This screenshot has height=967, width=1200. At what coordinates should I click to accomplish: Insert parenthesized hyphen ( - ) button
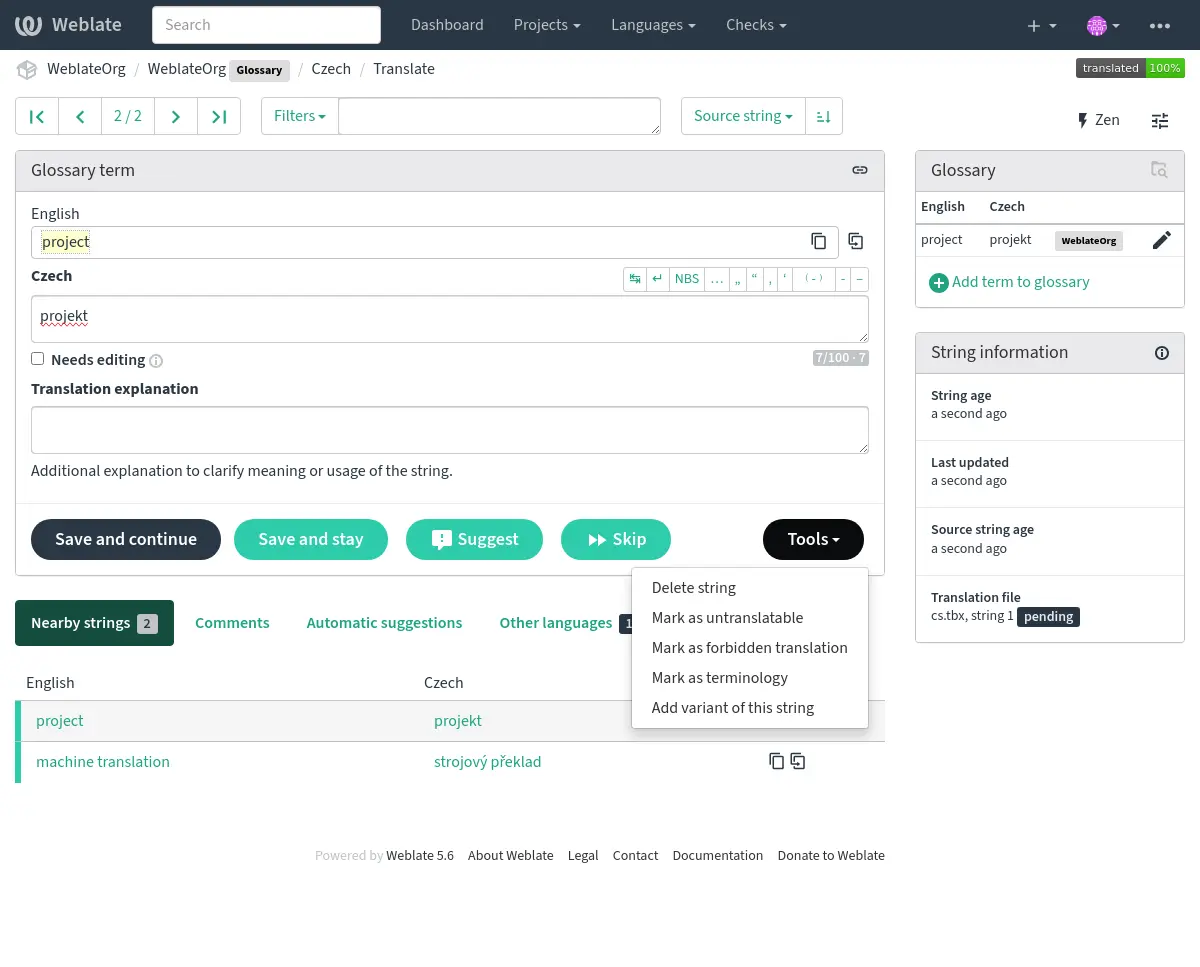(814, 279)
